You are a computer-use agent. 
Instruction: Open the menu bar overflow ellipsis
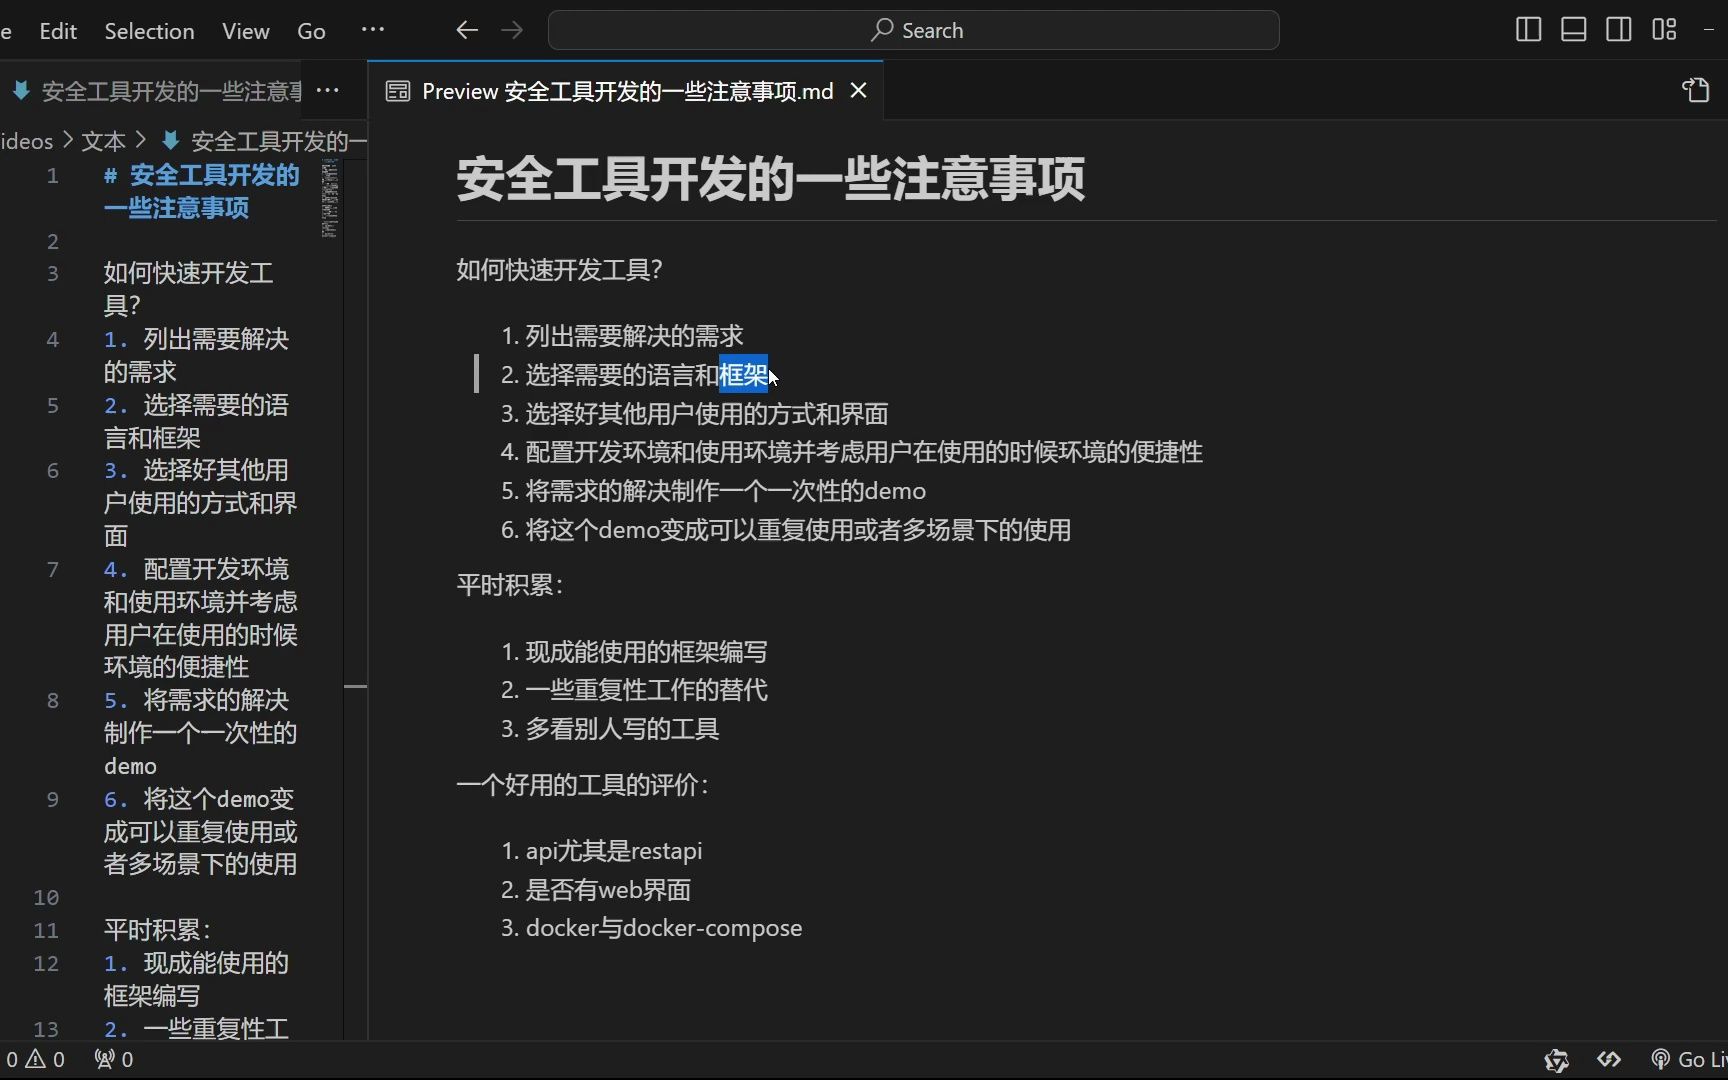[x=373, y=30]
